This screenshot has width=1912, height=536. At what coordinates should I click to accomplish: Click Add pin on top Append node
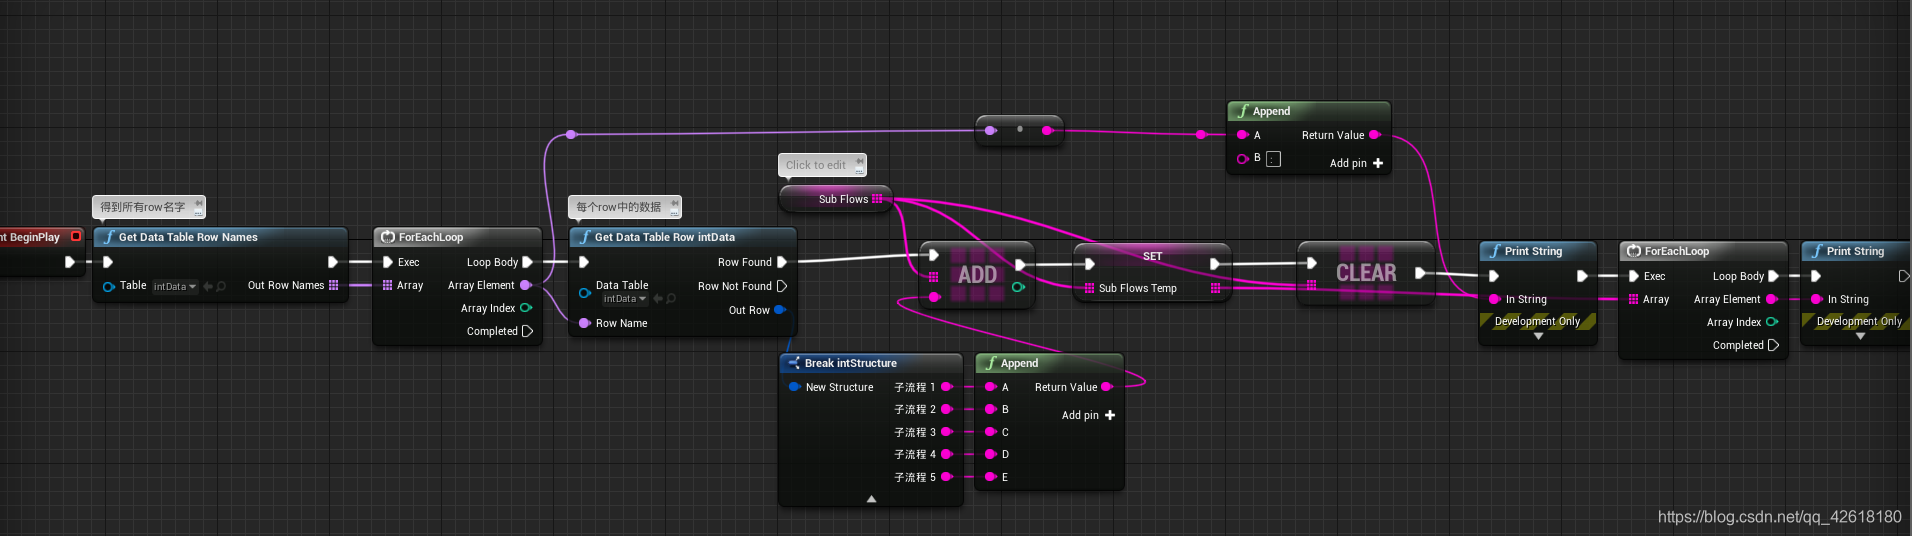(x=1356, y=163)
